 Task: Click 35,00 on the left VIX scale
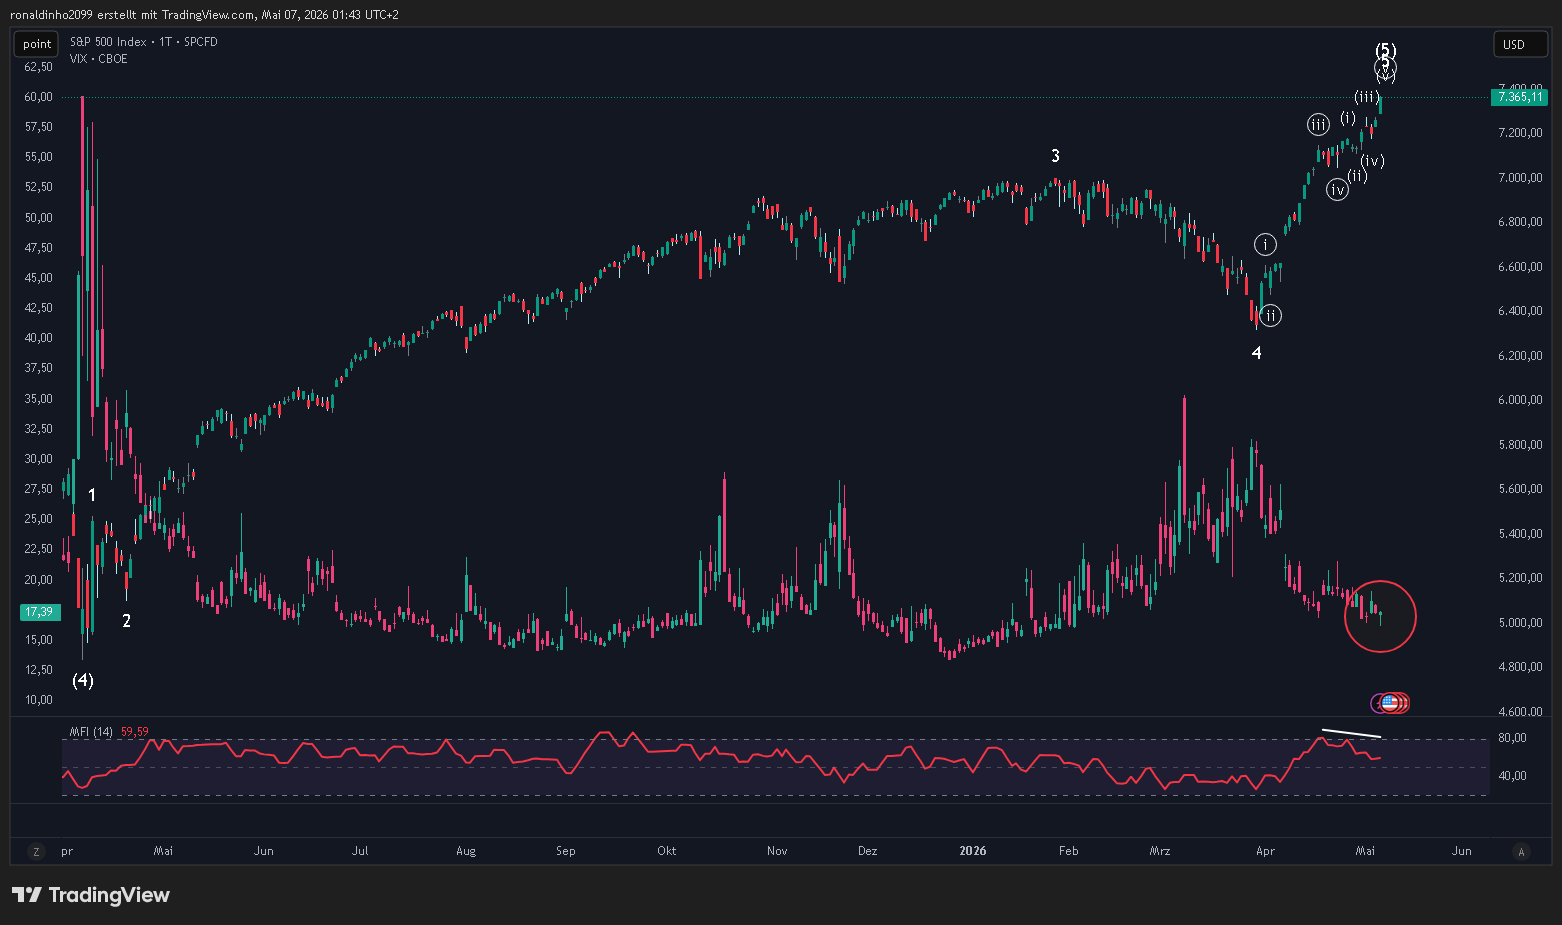(39, 399)
